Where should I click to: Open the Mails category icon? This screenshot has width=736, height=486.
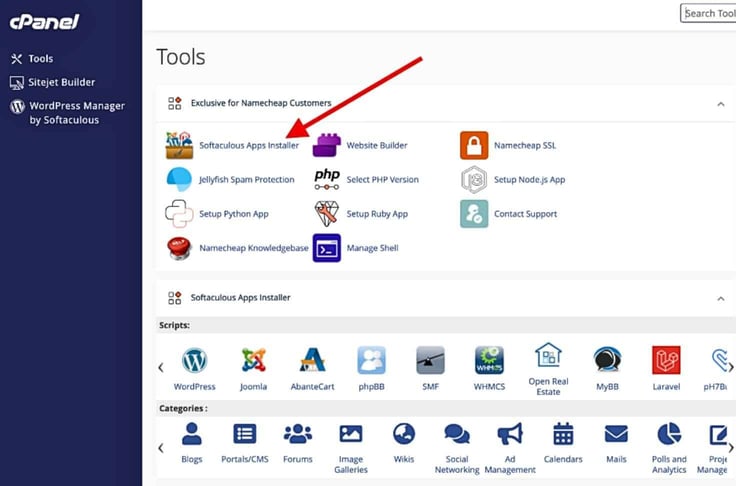tap(616, 433)
